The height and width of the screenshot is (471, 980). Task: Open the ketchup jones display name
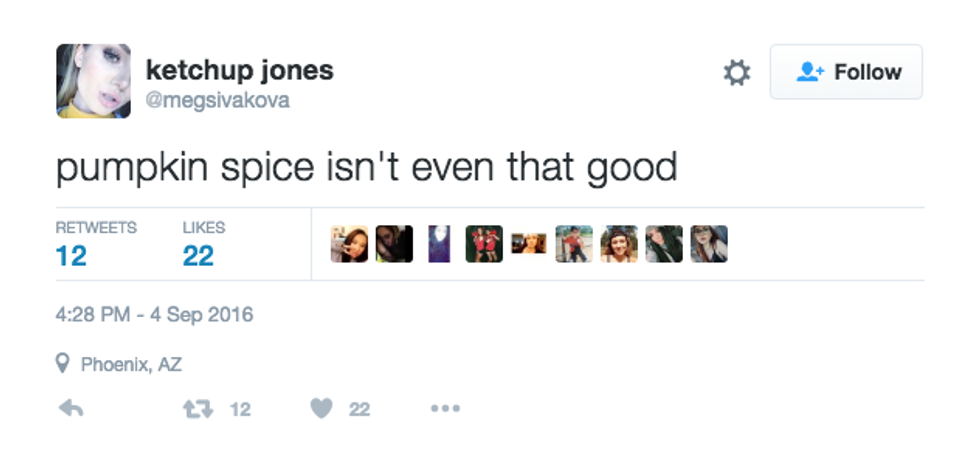240,70
